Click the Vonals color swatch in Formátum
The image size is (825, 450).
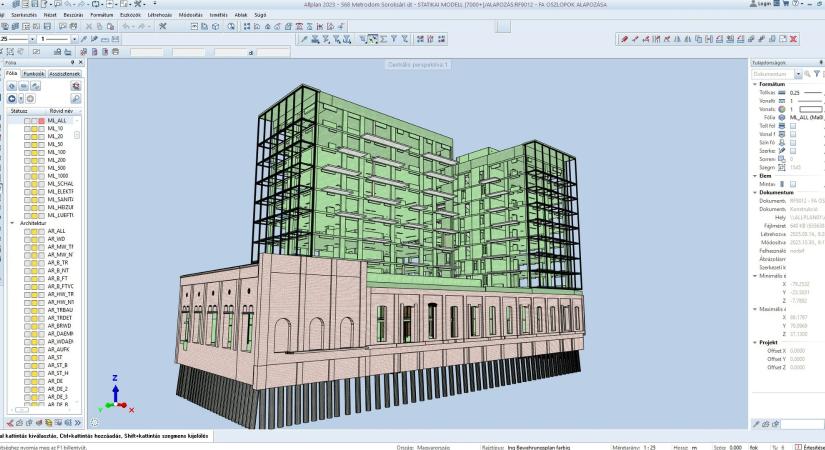[811, 109]
